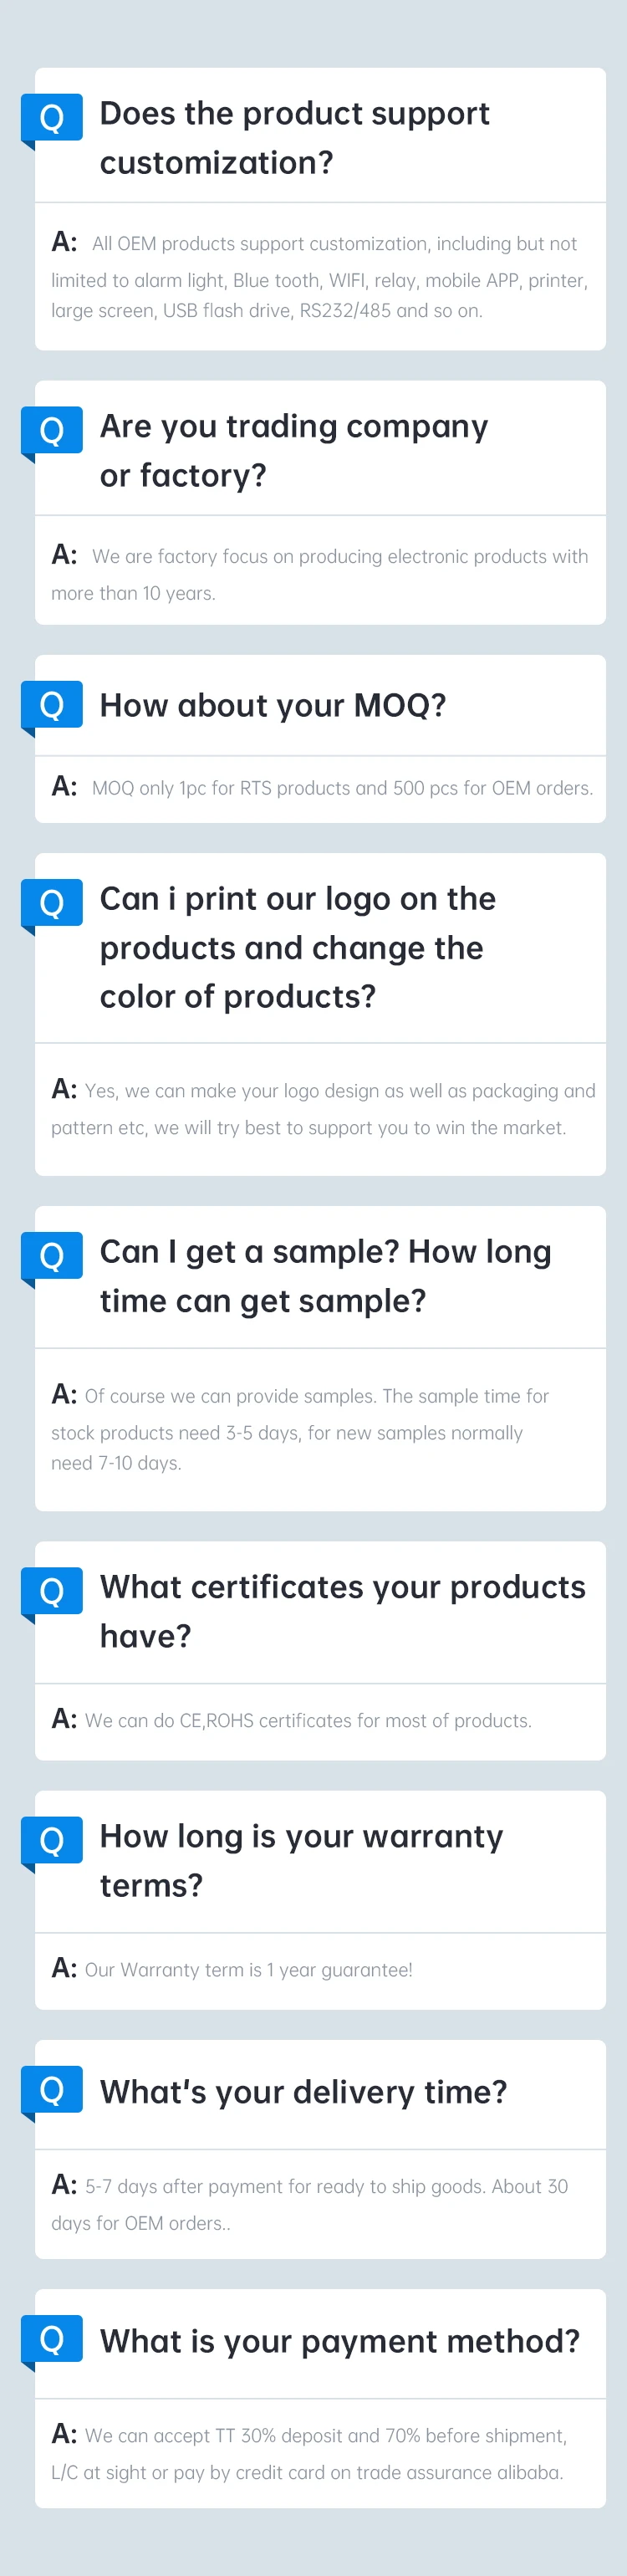The height and width of the screenshot is (2576, 627).
Task: Click the "How long is your warranty terms?" heading
Action: 301,1860
